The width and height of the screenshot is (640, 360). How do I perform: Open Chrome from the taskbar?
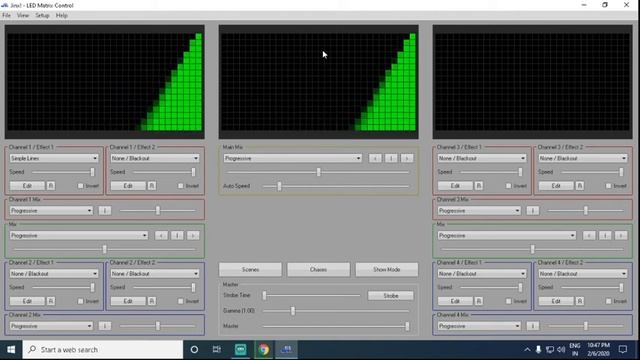pyautogui.click(x=264, y=350)
